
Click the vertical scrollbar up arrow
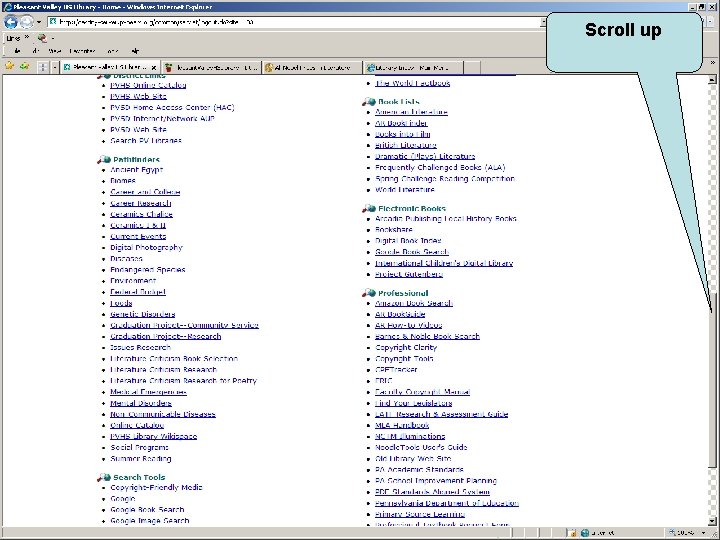[712, 79]
